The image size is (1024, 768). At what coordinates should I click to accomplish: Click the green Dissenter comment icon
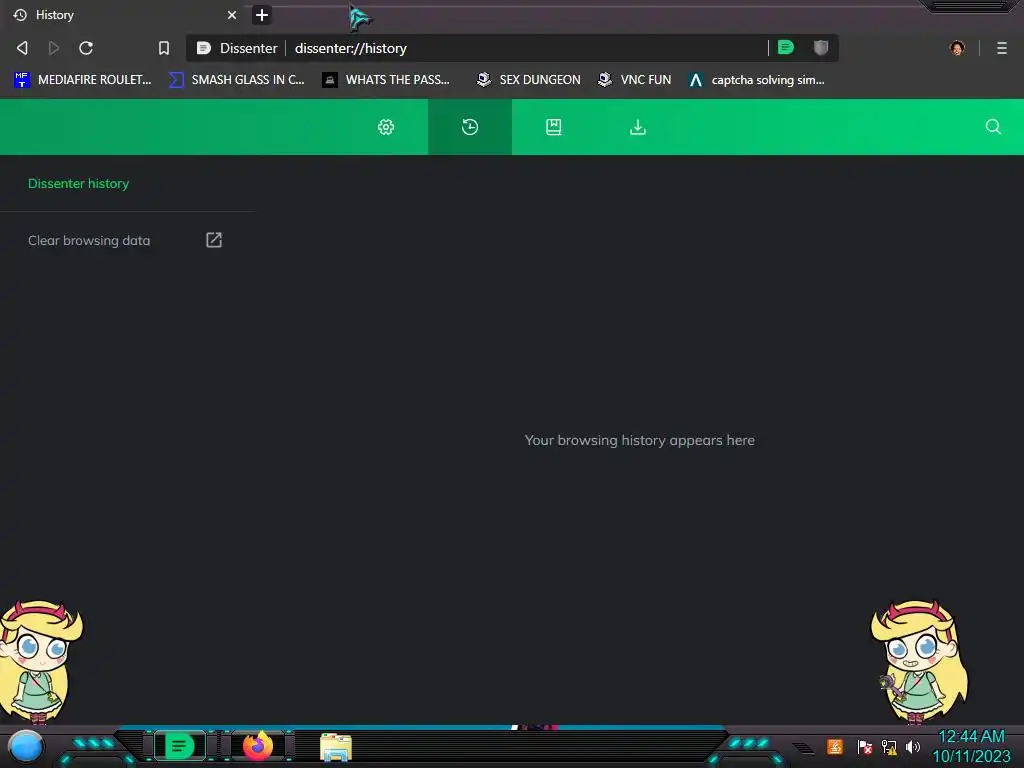786,47
